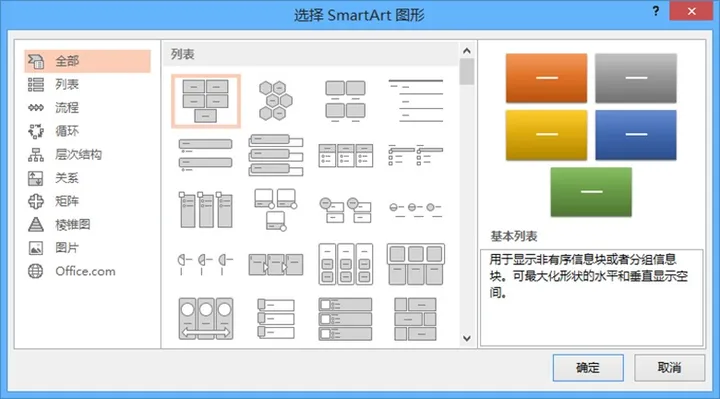Open the 循环 cycle category
720x399 pixels.
click(87, 131)
